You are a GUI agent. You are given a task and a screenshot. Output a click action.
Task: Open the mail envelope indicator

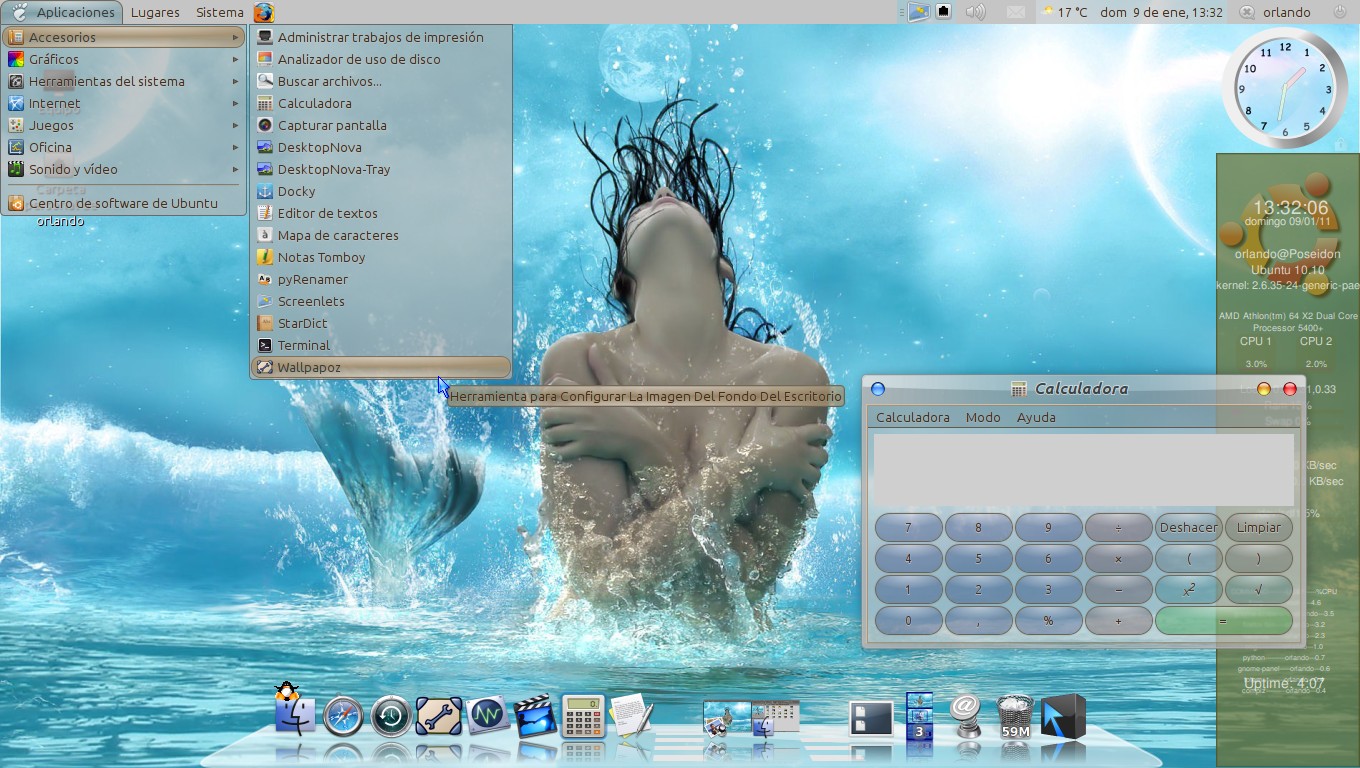tap(1015, 12)
